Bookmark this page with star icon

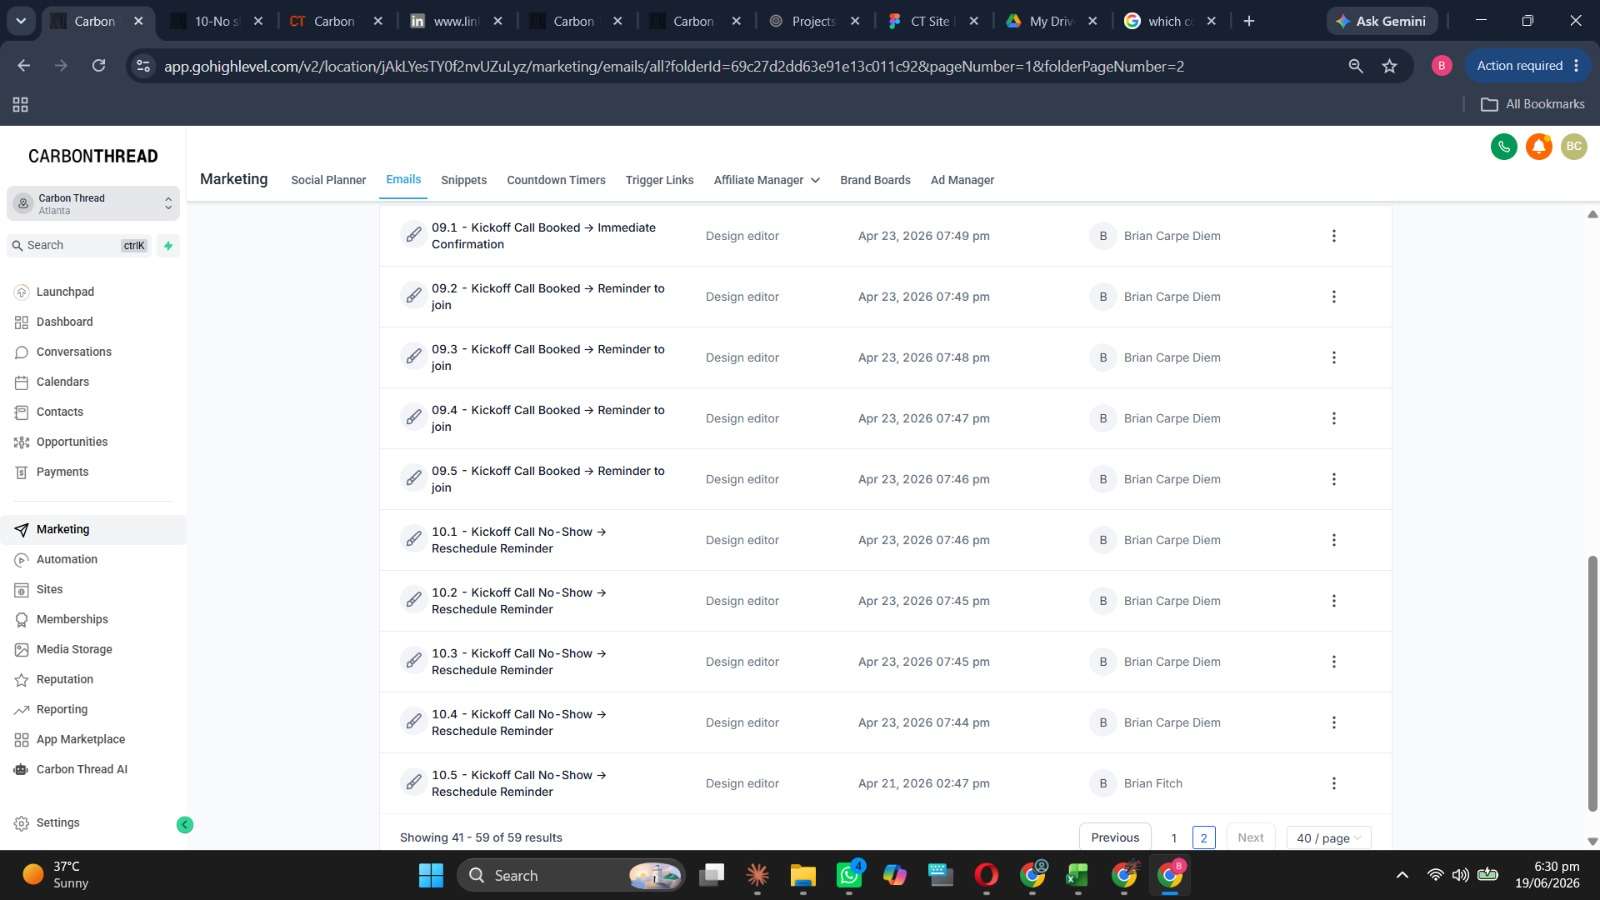point(1389,66)
